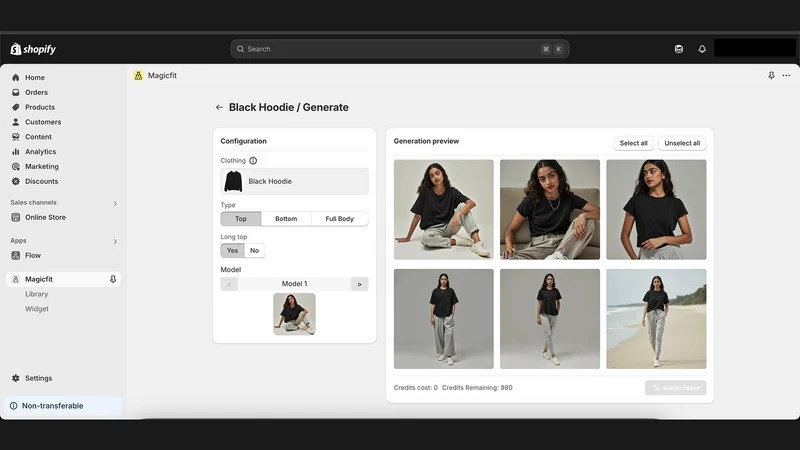
Task: Select studio walking preview on gray backdrop
Action: click(550, 319)
